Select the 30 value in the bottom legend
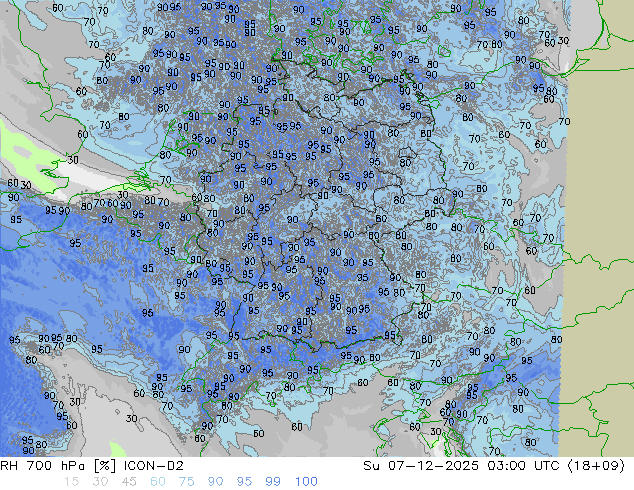Image resolution: width=634 pixels, height=490 pixels. click(x=100, y=482)
